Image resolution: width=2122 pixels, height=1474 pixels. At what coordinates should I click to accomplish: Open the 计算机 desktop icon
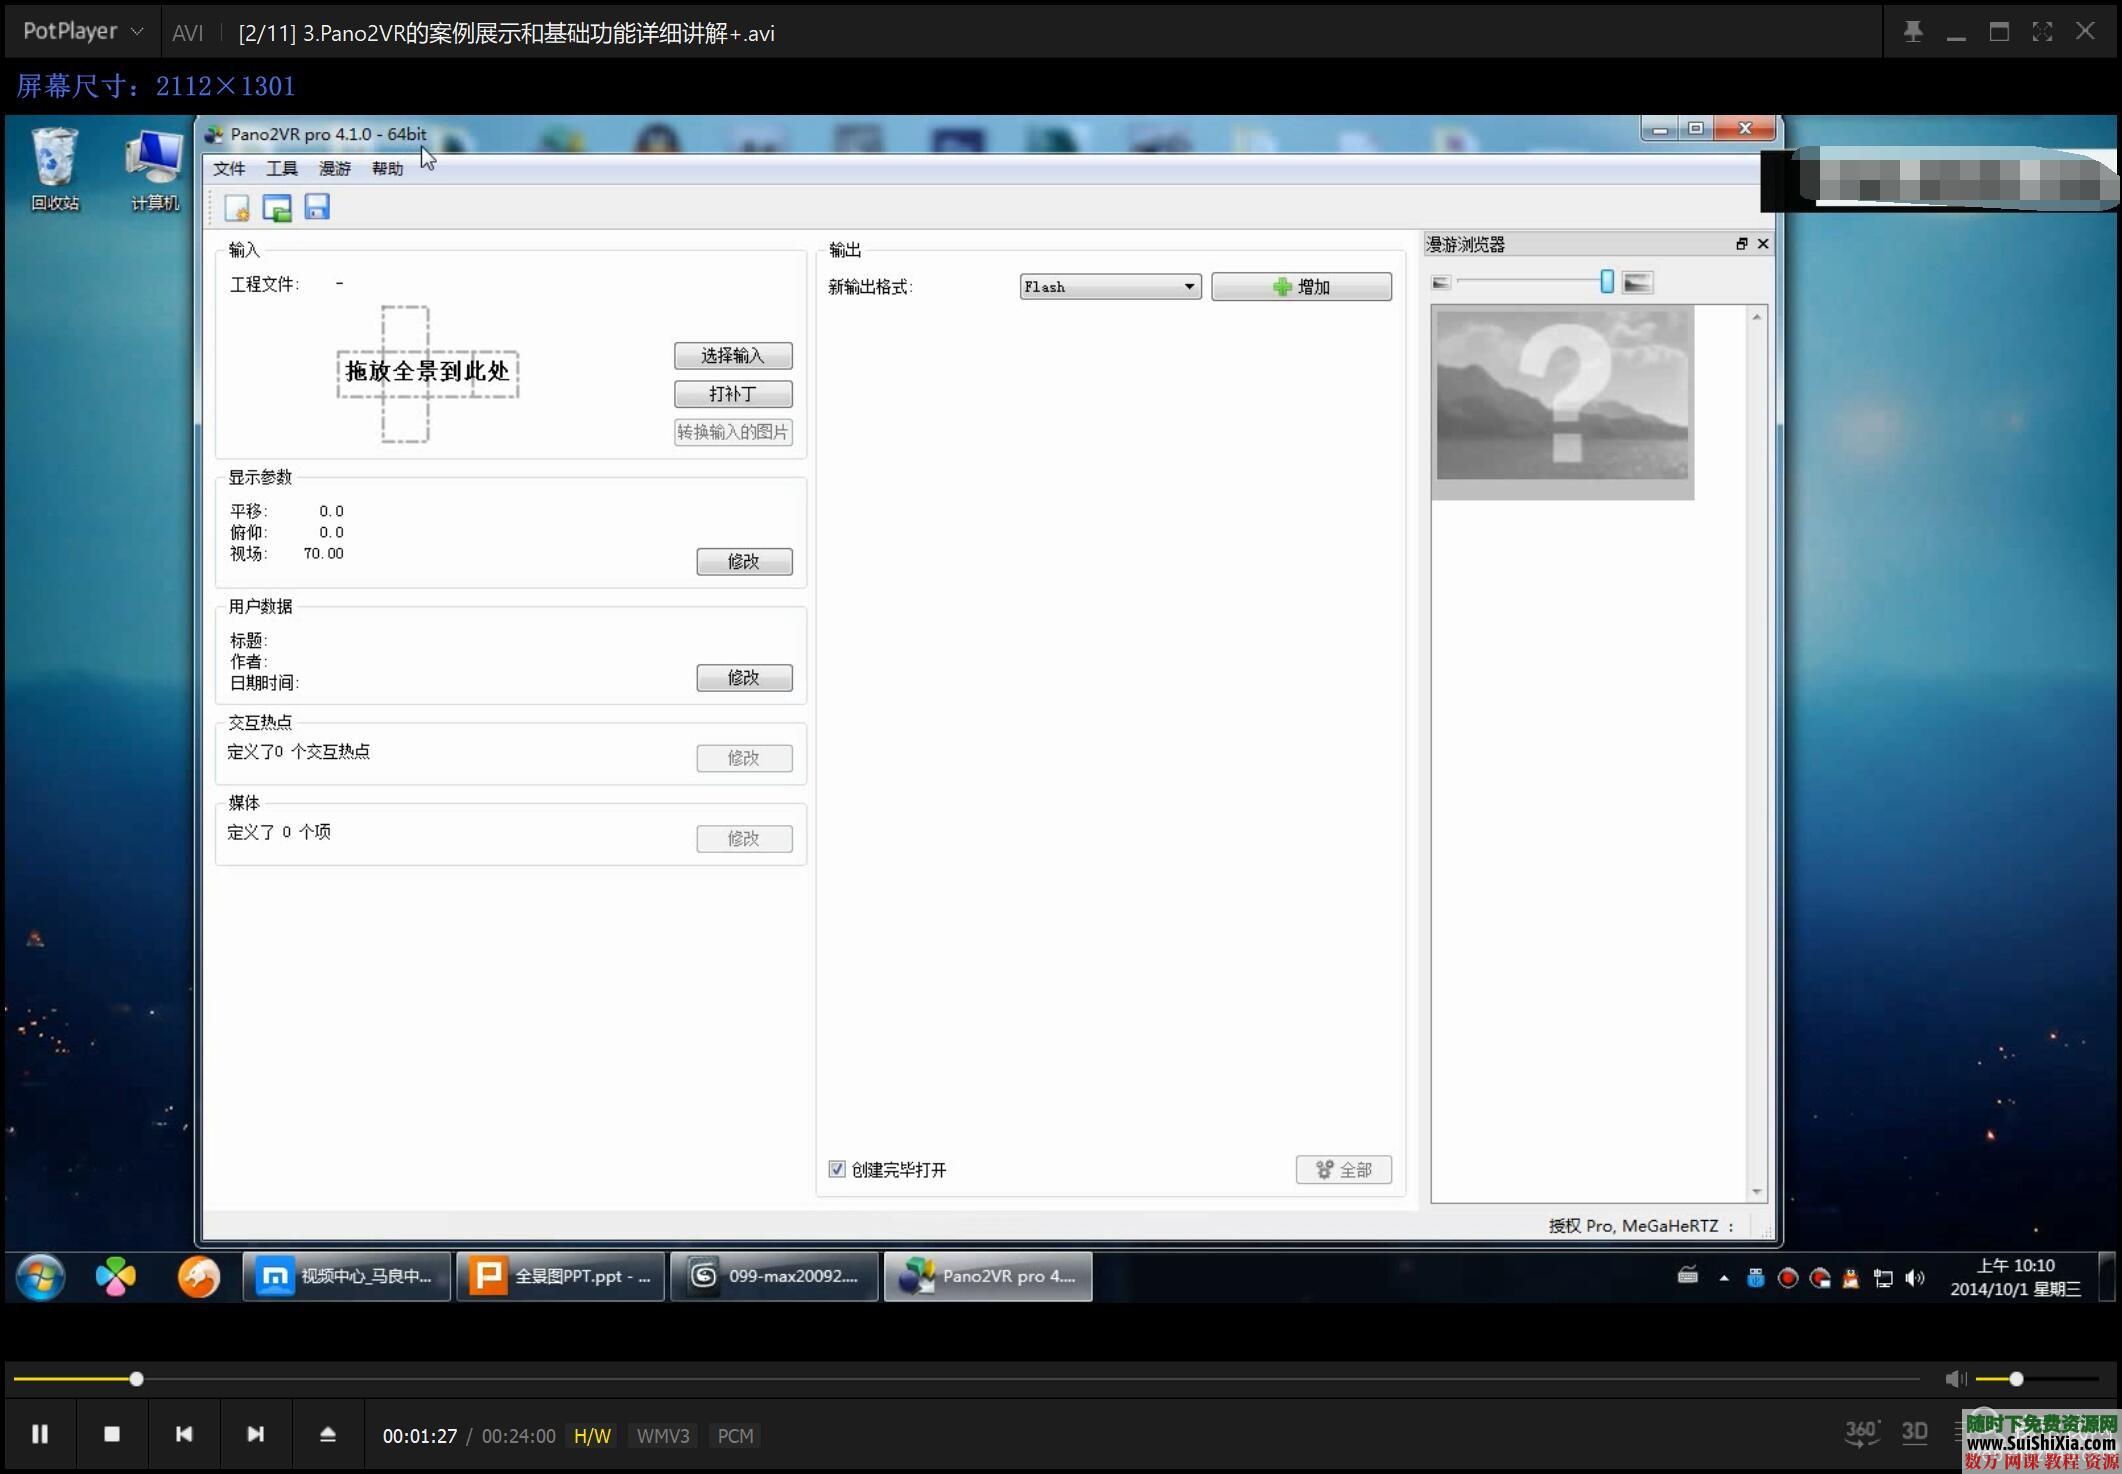tap(155, 170)
